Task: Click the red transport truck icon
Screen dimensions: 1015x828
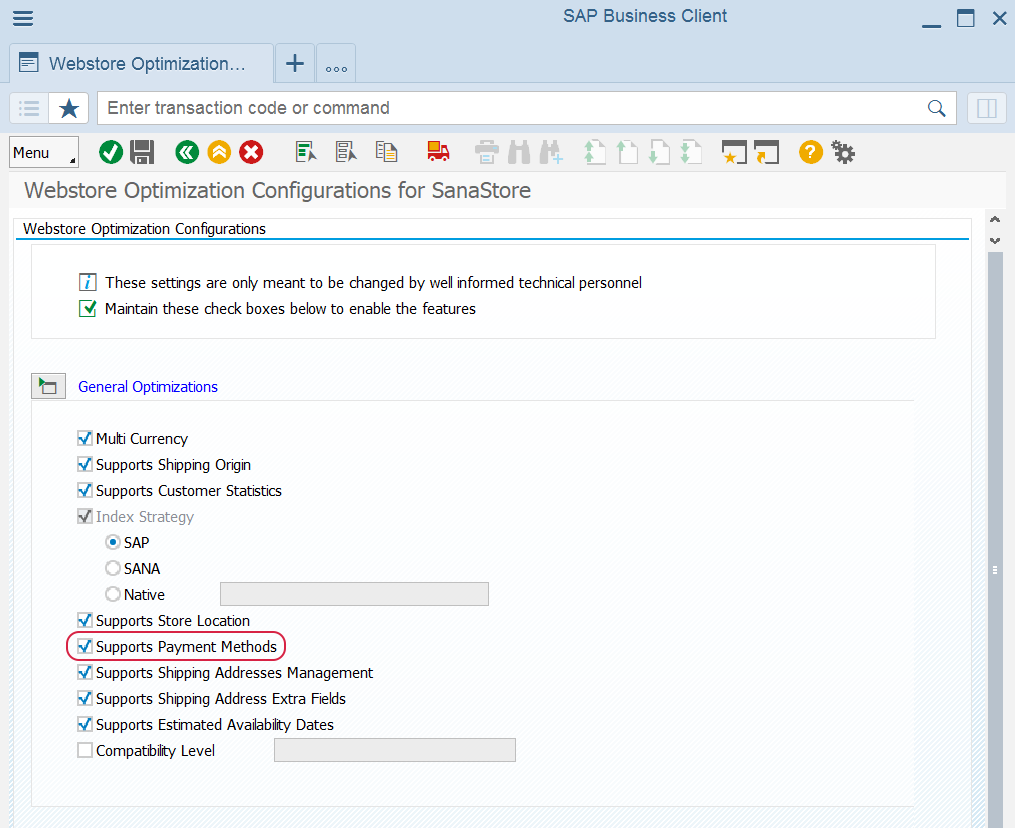Action: tap(438, 152)
